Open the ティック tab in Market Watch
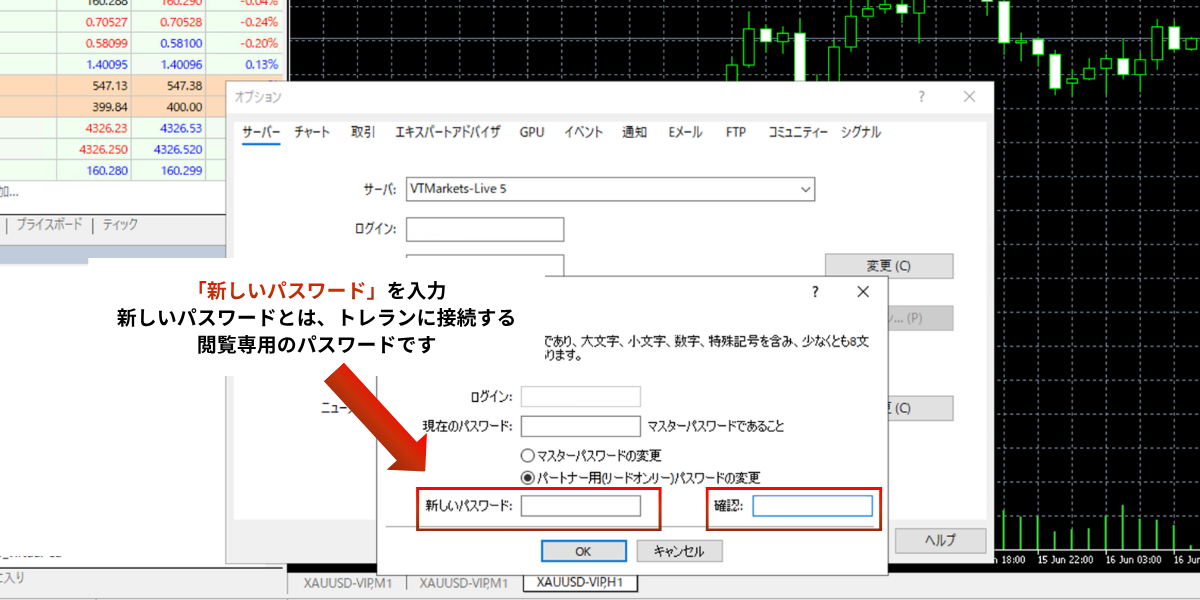 point(120,225)
